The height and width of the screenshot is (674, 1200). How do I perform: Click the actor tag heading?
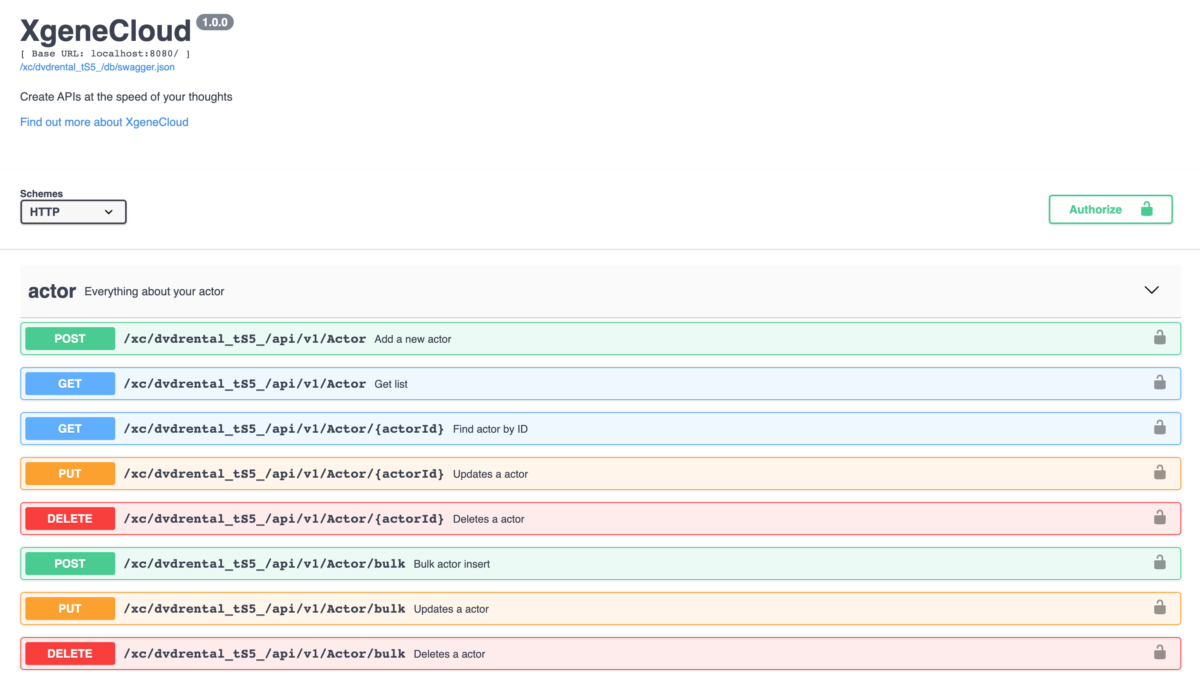tap(52, 291)
